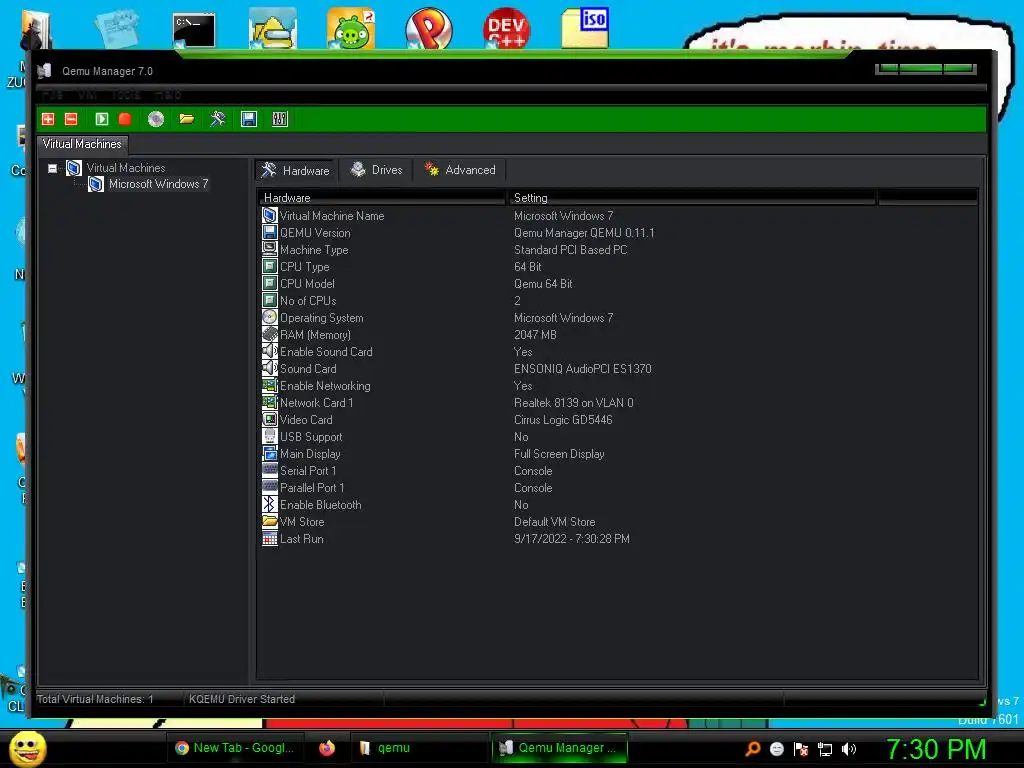
Task: Click the volume speaker tray icon
Action: point(849,748)
